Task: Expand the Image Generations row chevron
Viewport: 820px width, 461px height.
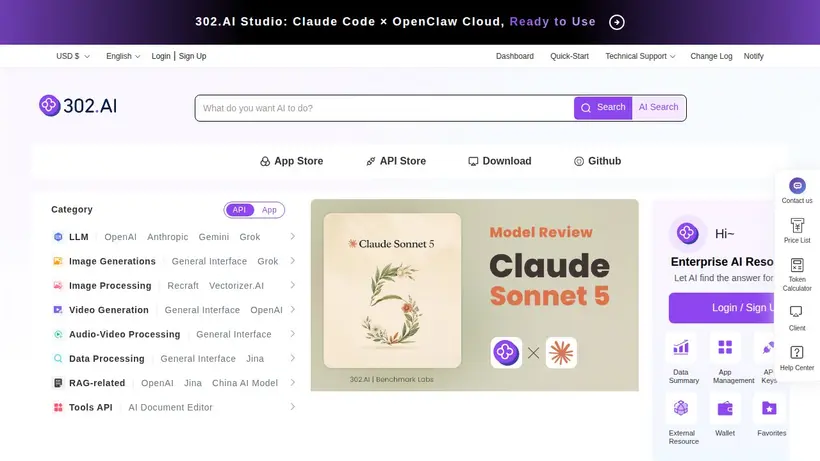Action: [293, 260]
